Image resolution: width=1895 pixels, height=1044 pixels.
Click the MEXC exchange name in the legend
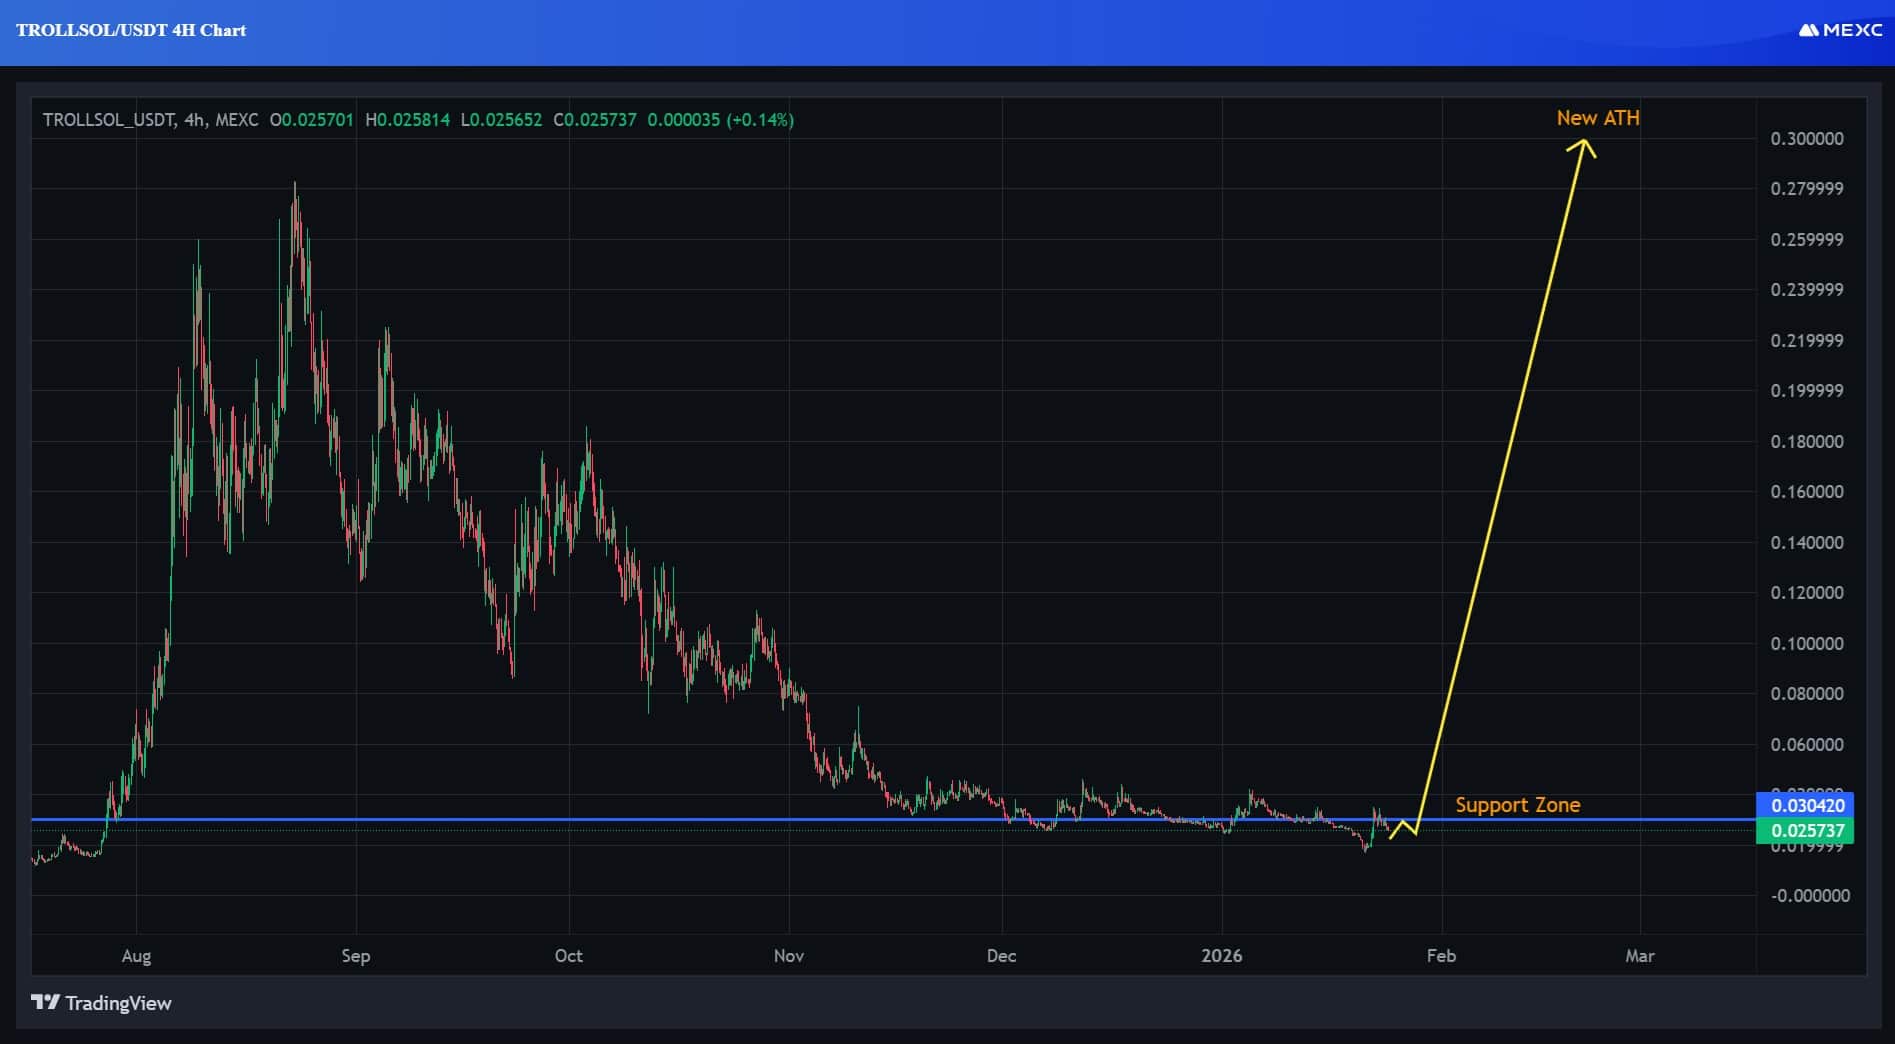coord(239,119)
